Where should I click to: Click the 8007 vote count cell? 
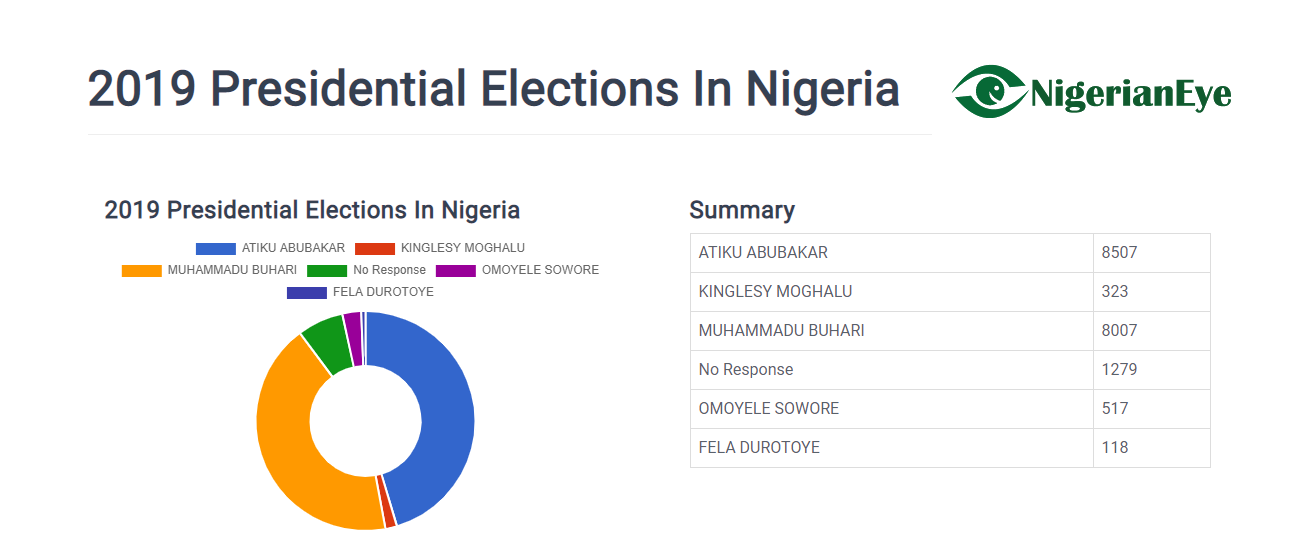click(1119, 331)
